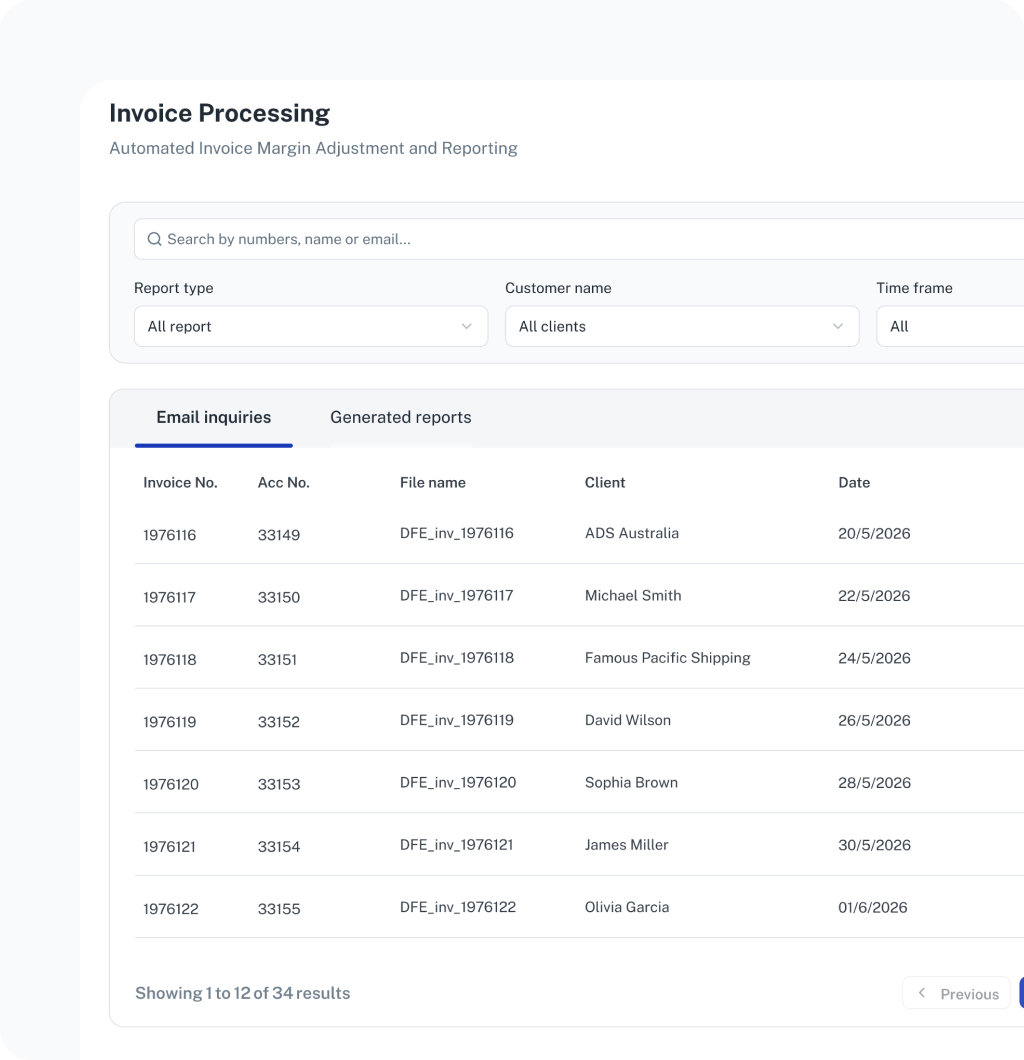The height and width of the screenshot is (1060, 1024).
Task: Click the date 28/5/2026
Action: [875, 782]
